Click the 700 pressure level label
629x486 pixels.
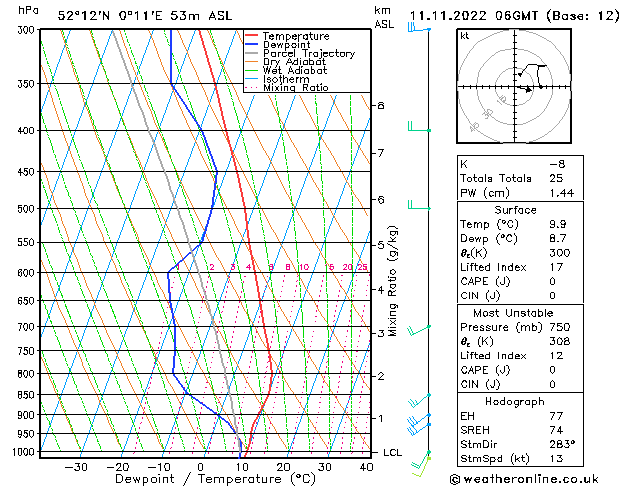(28, 327)
